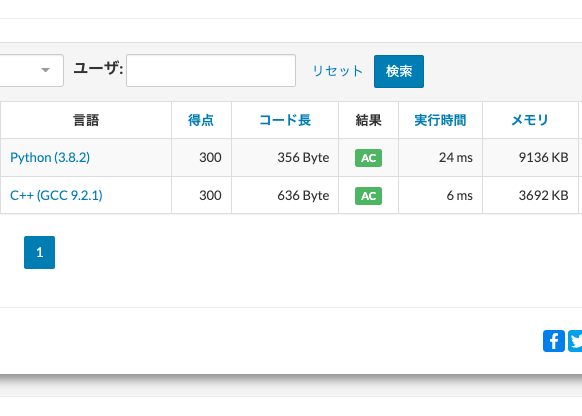Select the 6 ms execution time cell
Image resolution: width=582 pixels, height=416 pixels.
(440, 195)
